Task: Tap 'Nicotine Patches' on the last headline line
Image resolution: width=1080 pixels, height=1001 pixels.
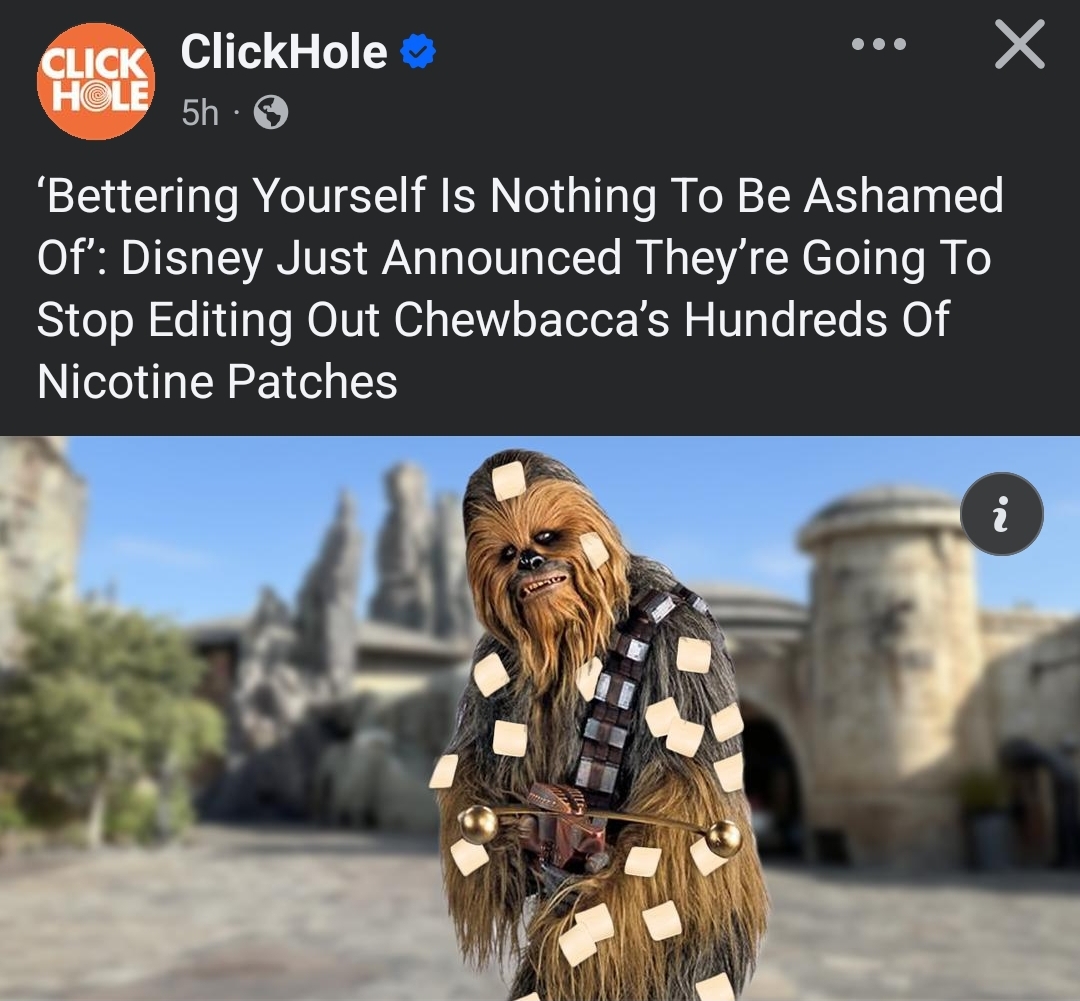Action: tap(218, 381)
